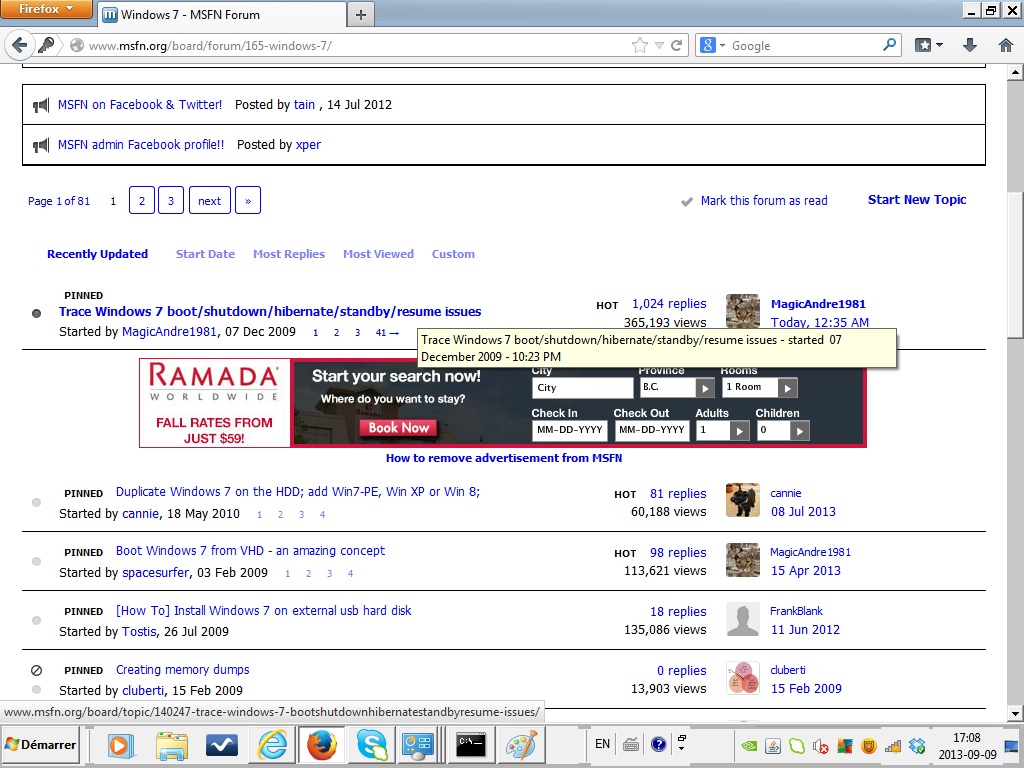This screenshot has height=768, width=1024.
Task: Open the blue wave-line app in the taskbar
Action: [x=221, y=745]
